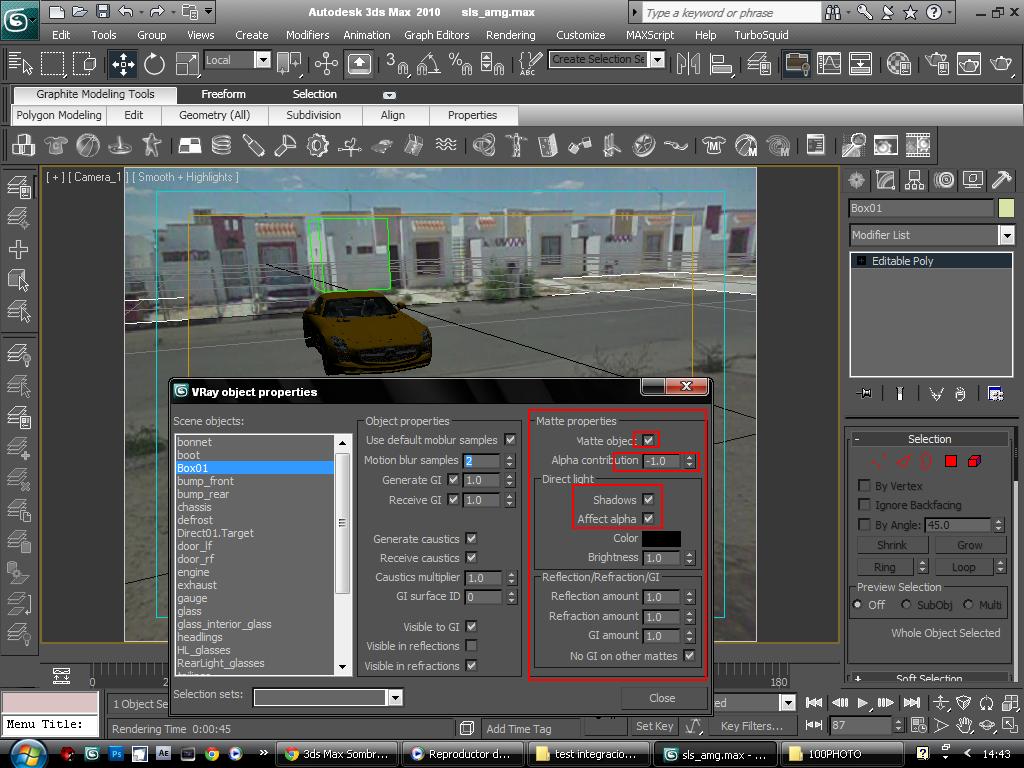Viewport: 1024px width, 768px height.
Task: Click the black matte Color swatch
Action: tap(661, 538)
